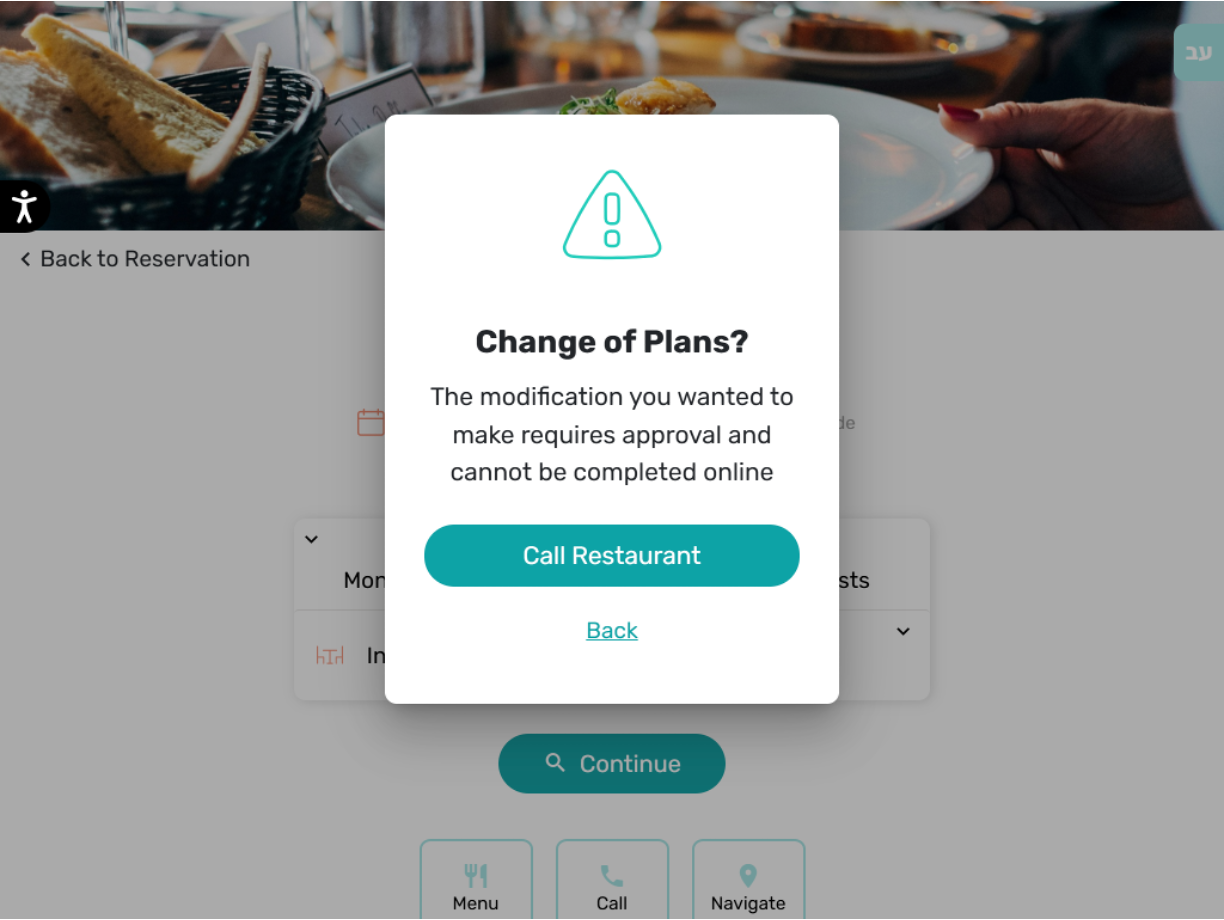This screenshot has width=1224, height=920.
Task: Tap the Call phone icon
Action: (x=612, y=877)
